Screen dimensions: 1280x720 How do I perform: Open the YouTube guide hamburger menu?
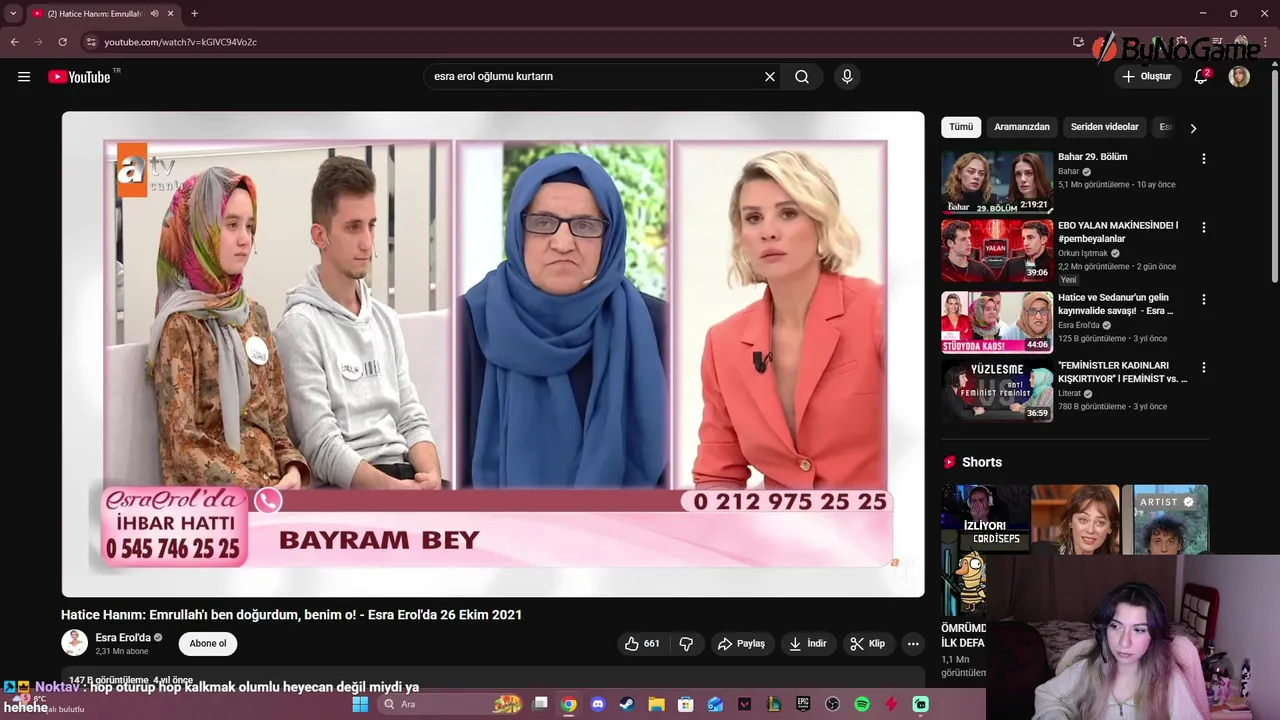[24, 77]
